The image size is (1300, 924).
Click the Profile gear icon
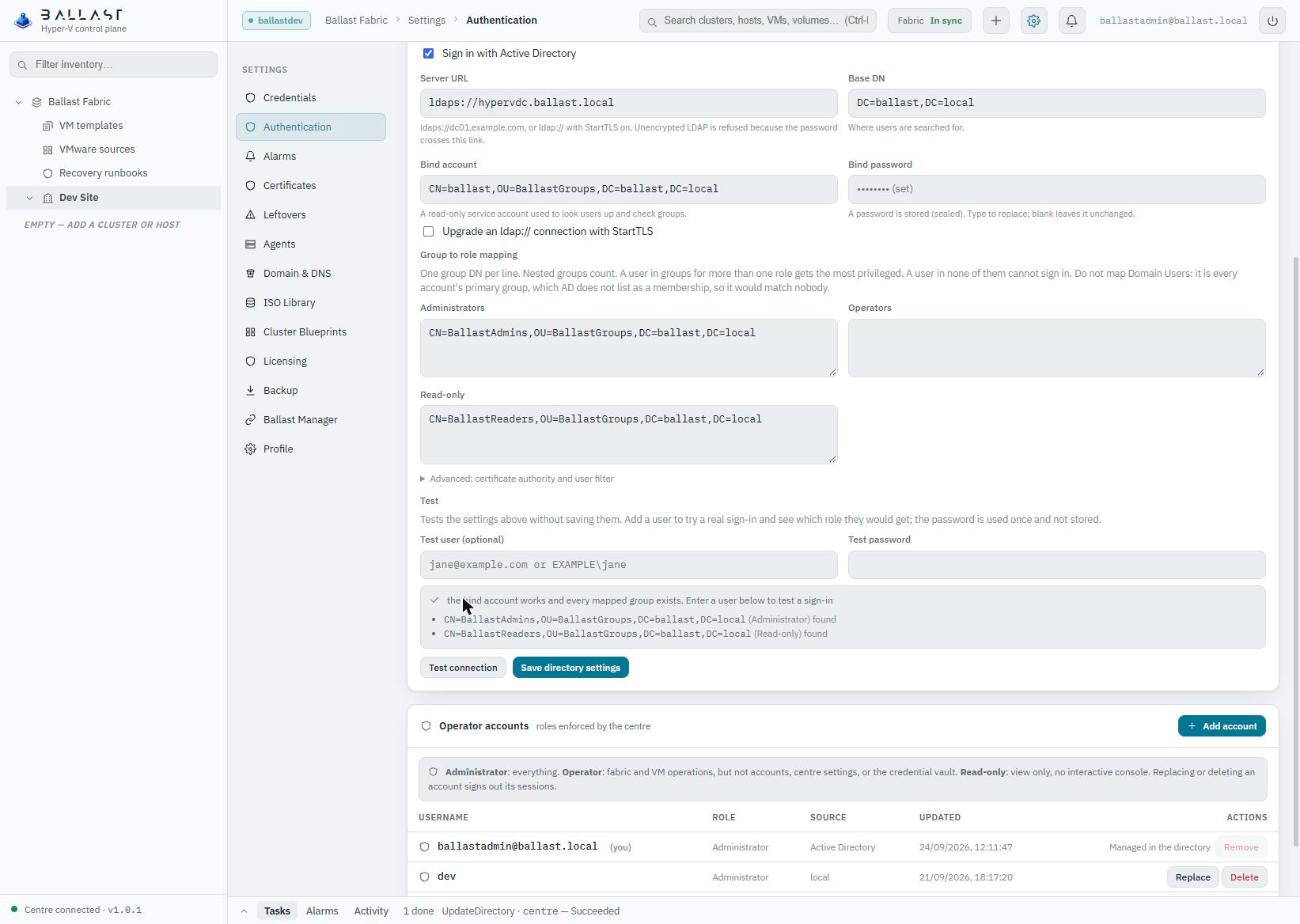[x=250, y=449]
